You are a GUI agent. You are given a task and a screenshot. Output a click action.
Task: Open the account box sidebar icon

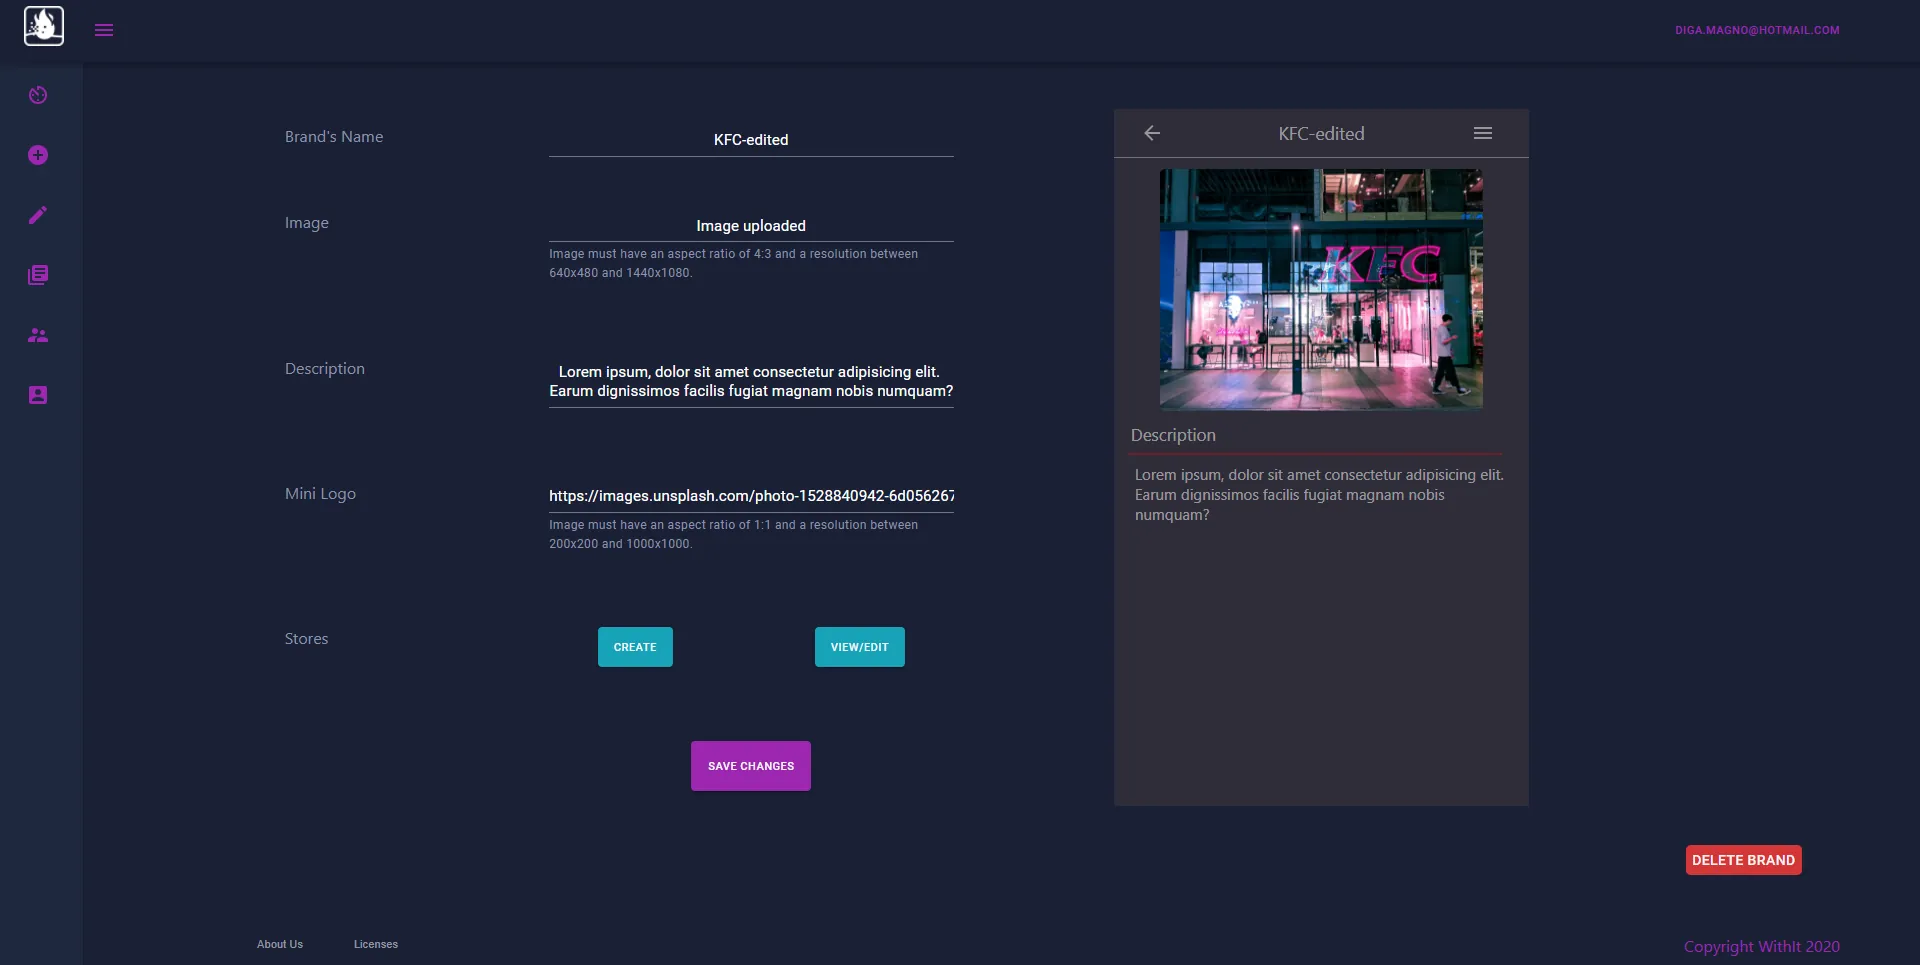(38, 395)
